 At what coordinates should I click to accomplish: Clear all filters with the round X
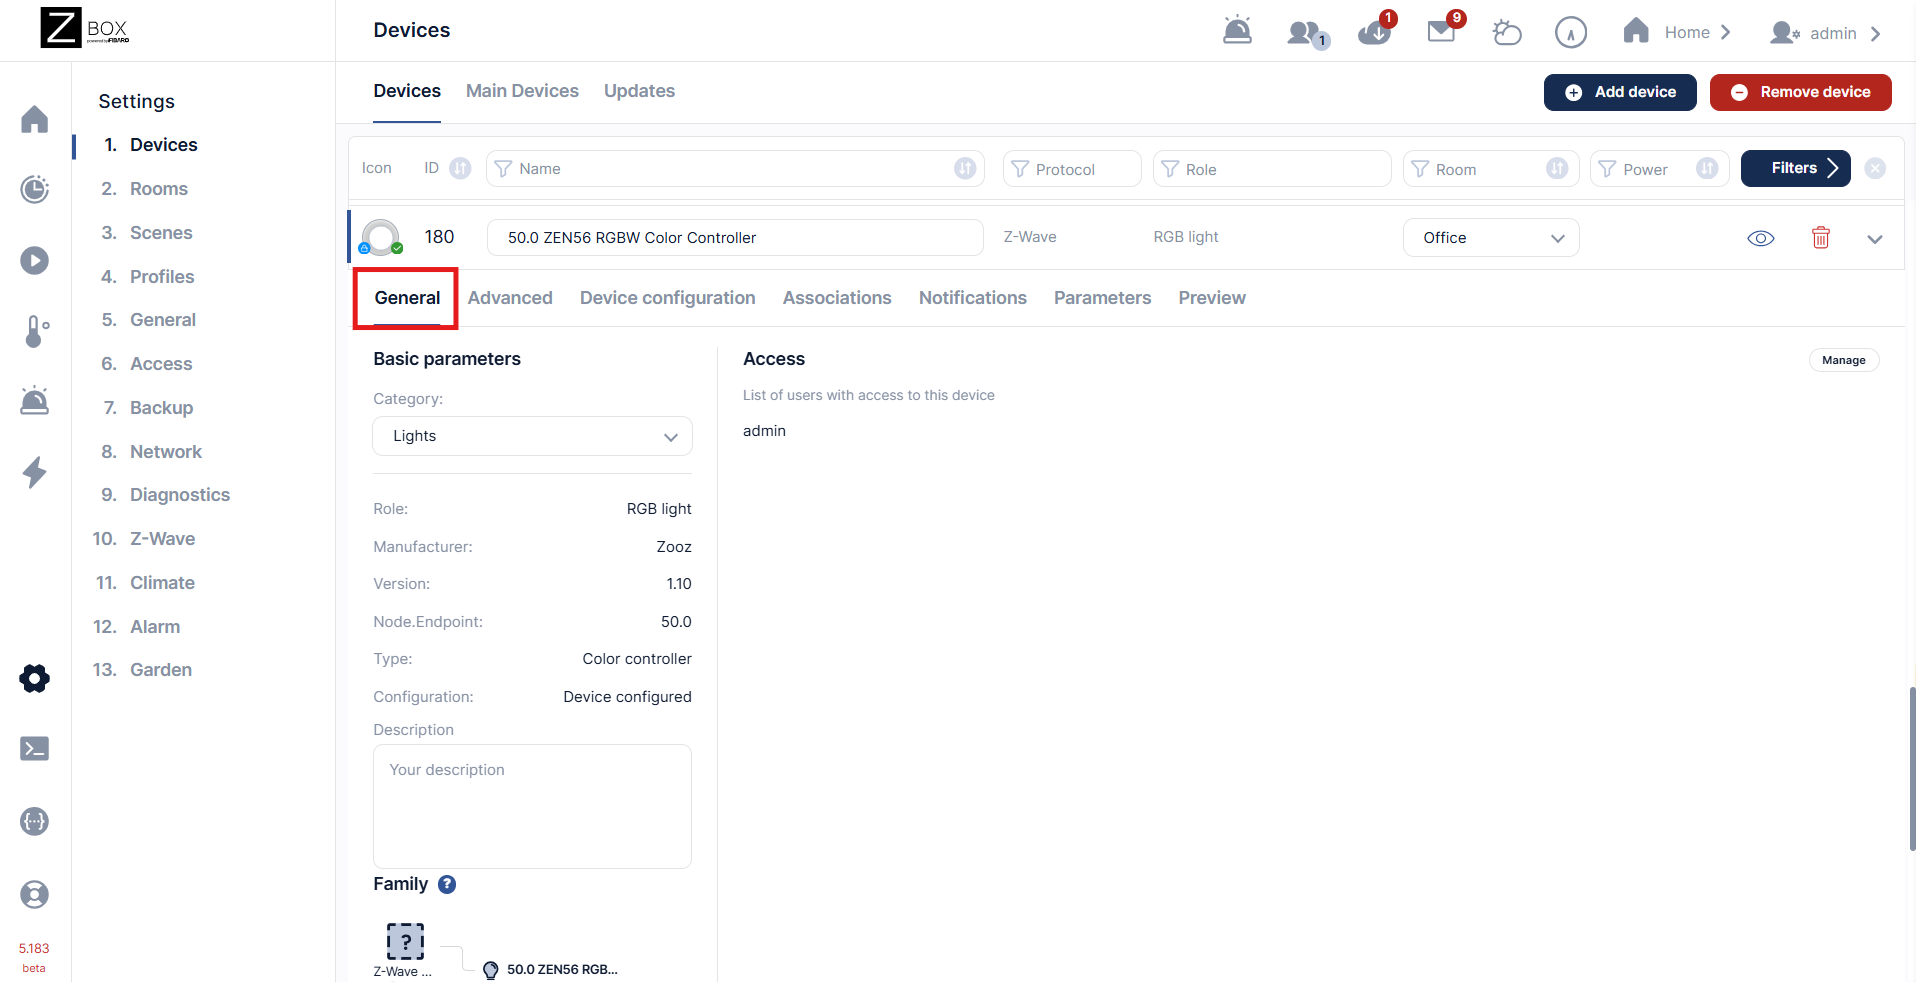coord(1875,169)
